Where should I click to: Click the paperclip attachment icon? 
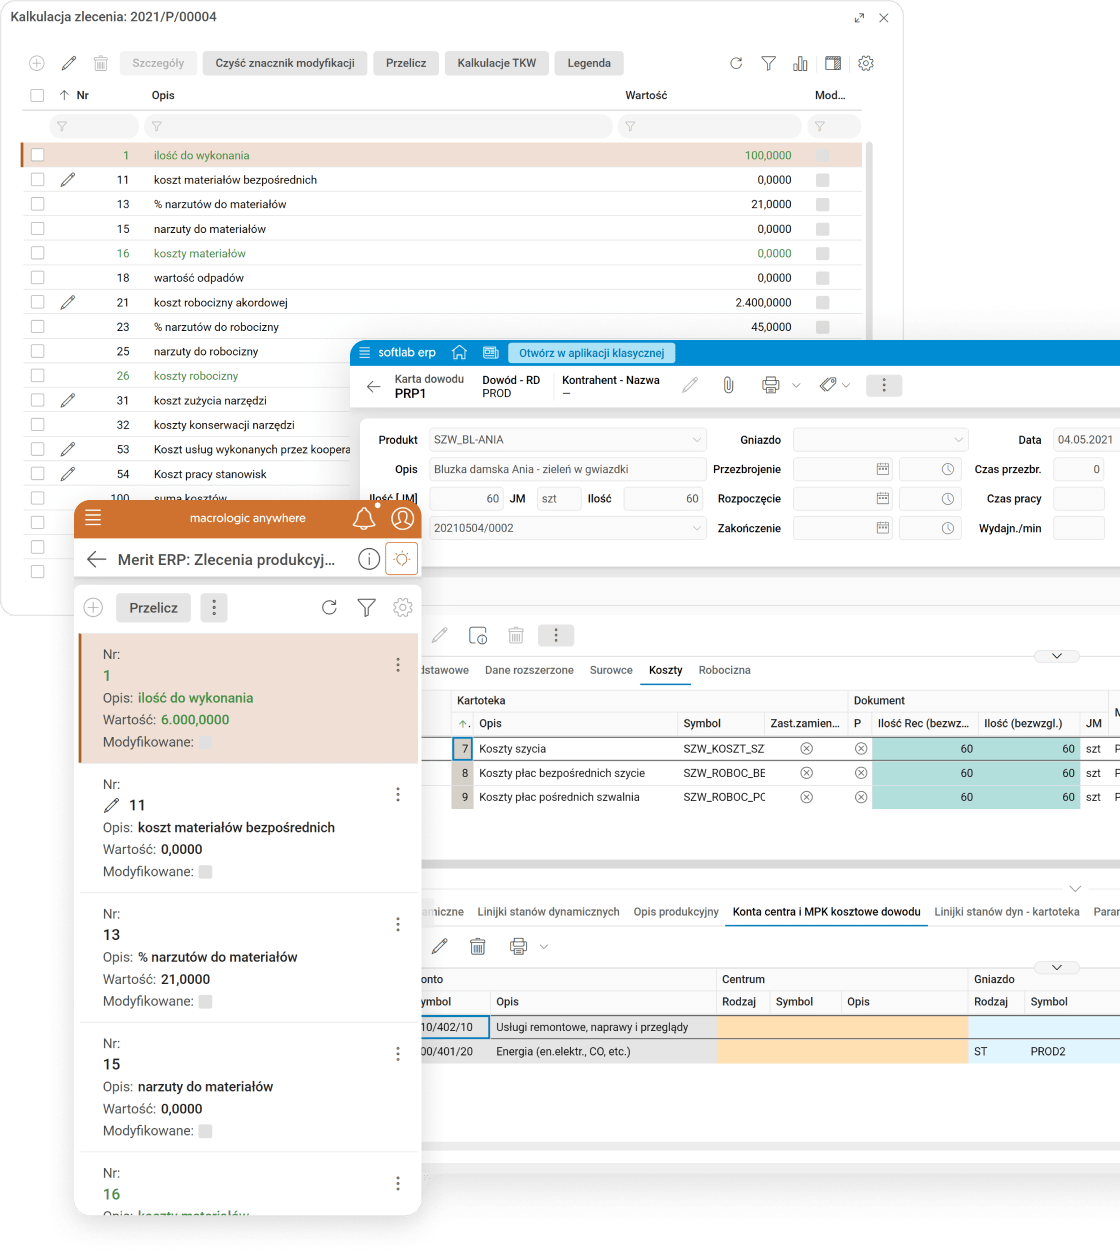coord(728,385)
